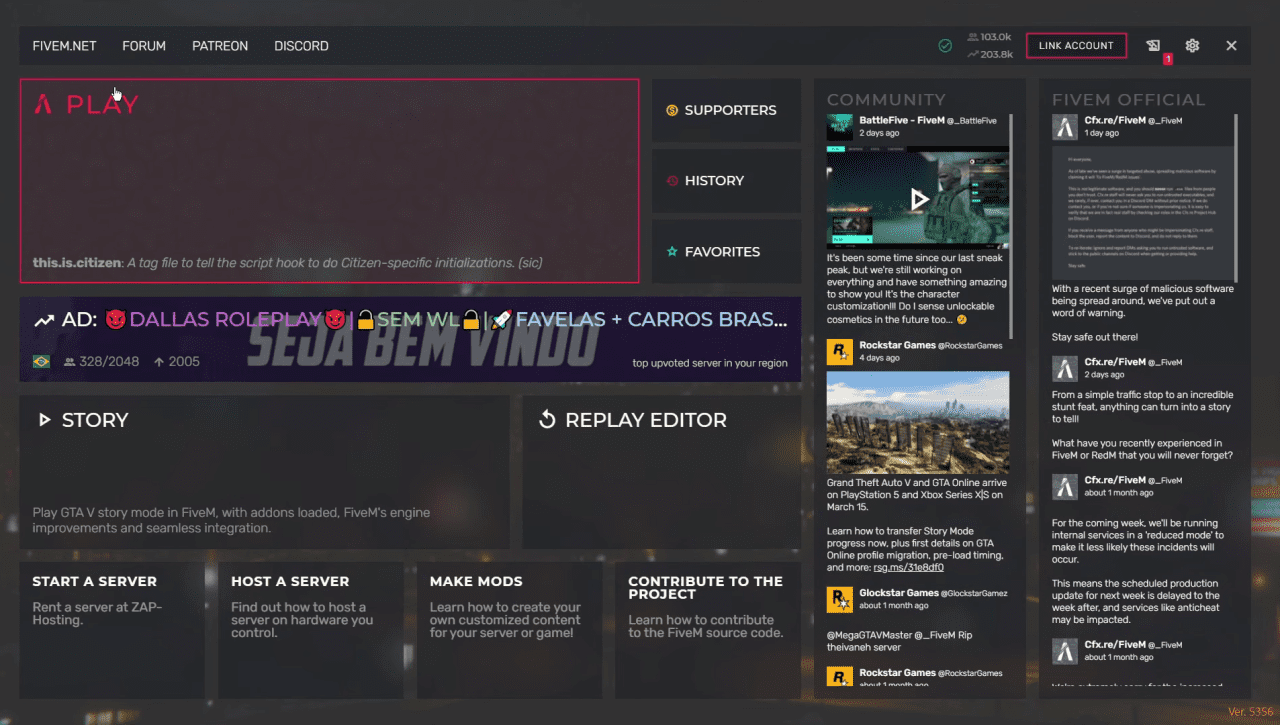Click the FAVORITES star icon

coord(672,252)
